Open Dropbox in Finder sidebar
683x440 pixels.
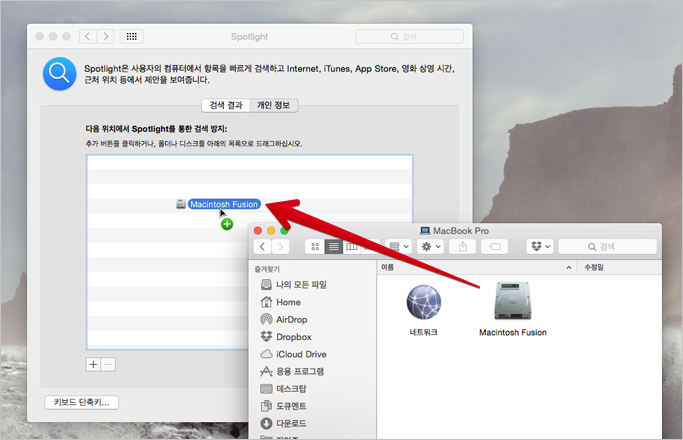tap(286, 337)
